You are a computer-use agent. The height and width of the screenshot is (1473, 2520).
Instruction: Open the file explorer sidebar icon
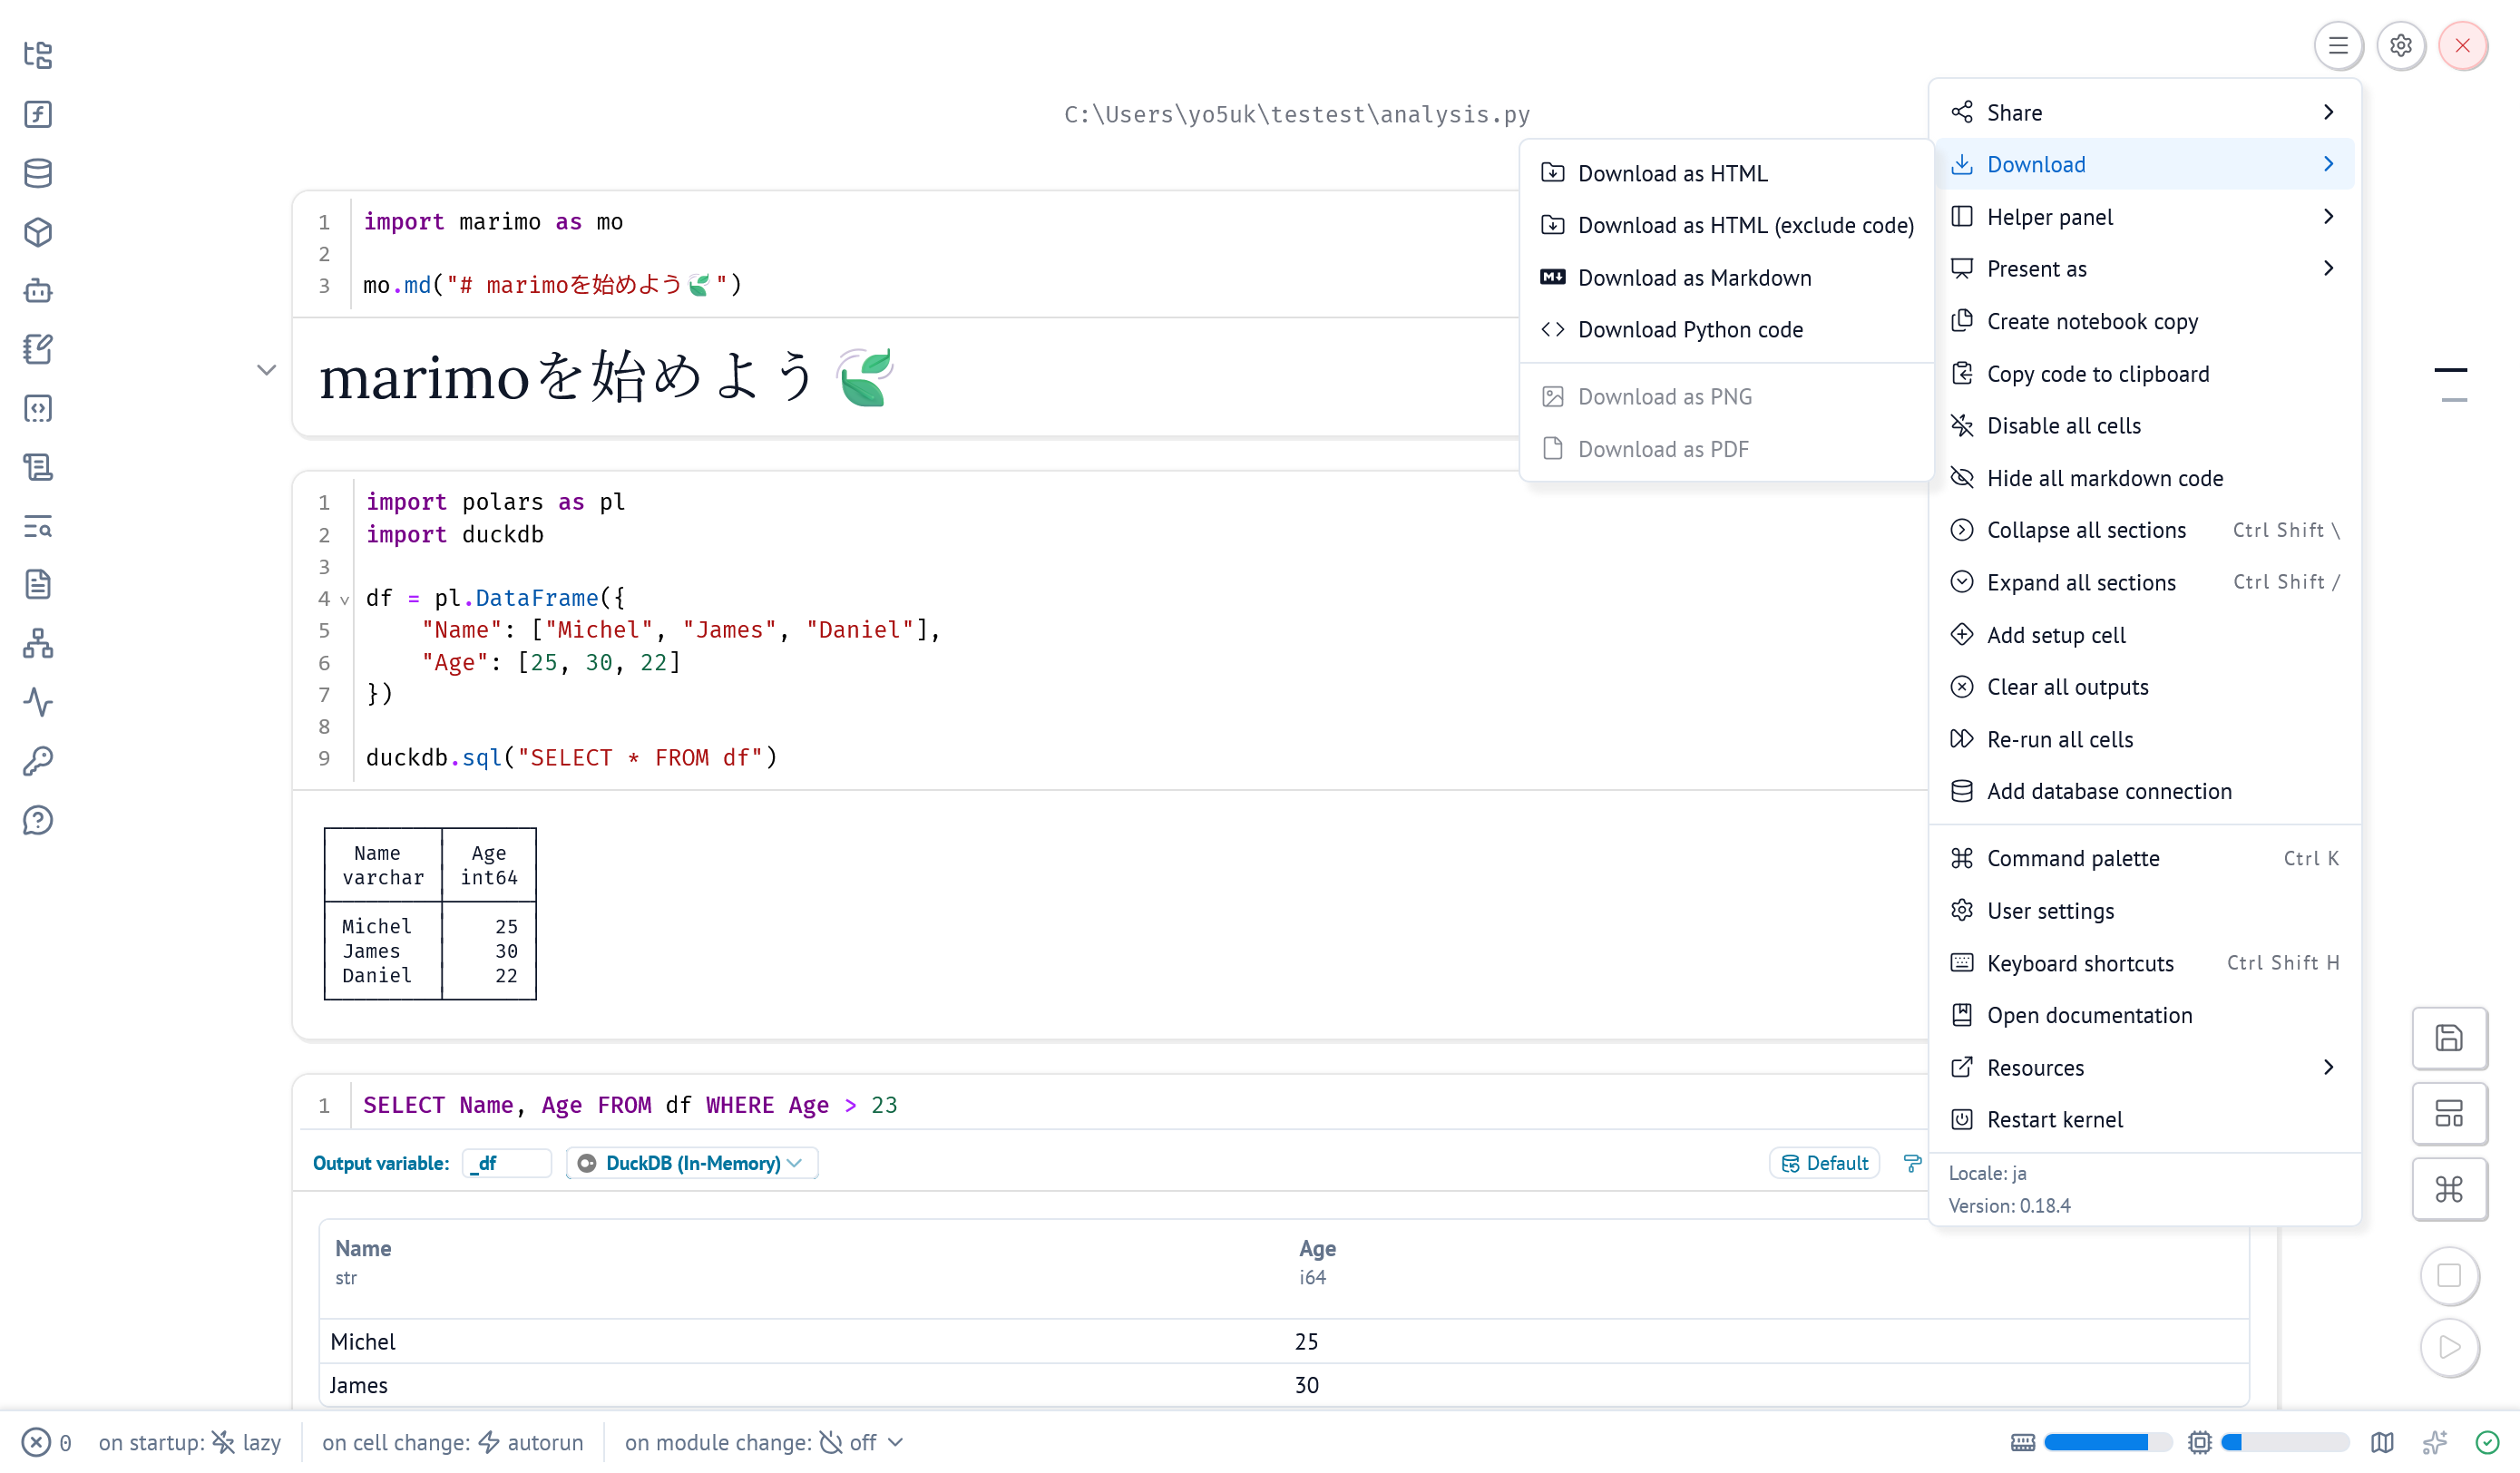point(38,55)
